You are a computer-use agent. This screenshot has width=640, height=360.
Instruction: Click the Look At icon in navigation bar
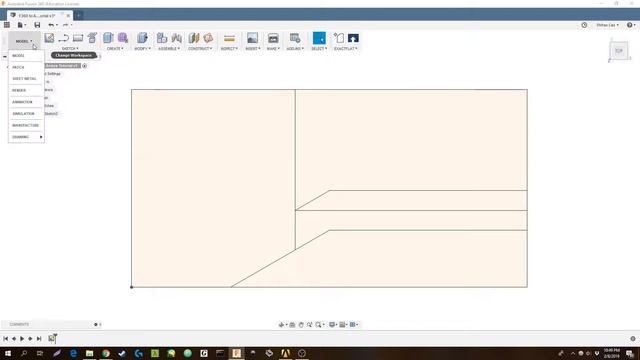click(x=292, y=324)
